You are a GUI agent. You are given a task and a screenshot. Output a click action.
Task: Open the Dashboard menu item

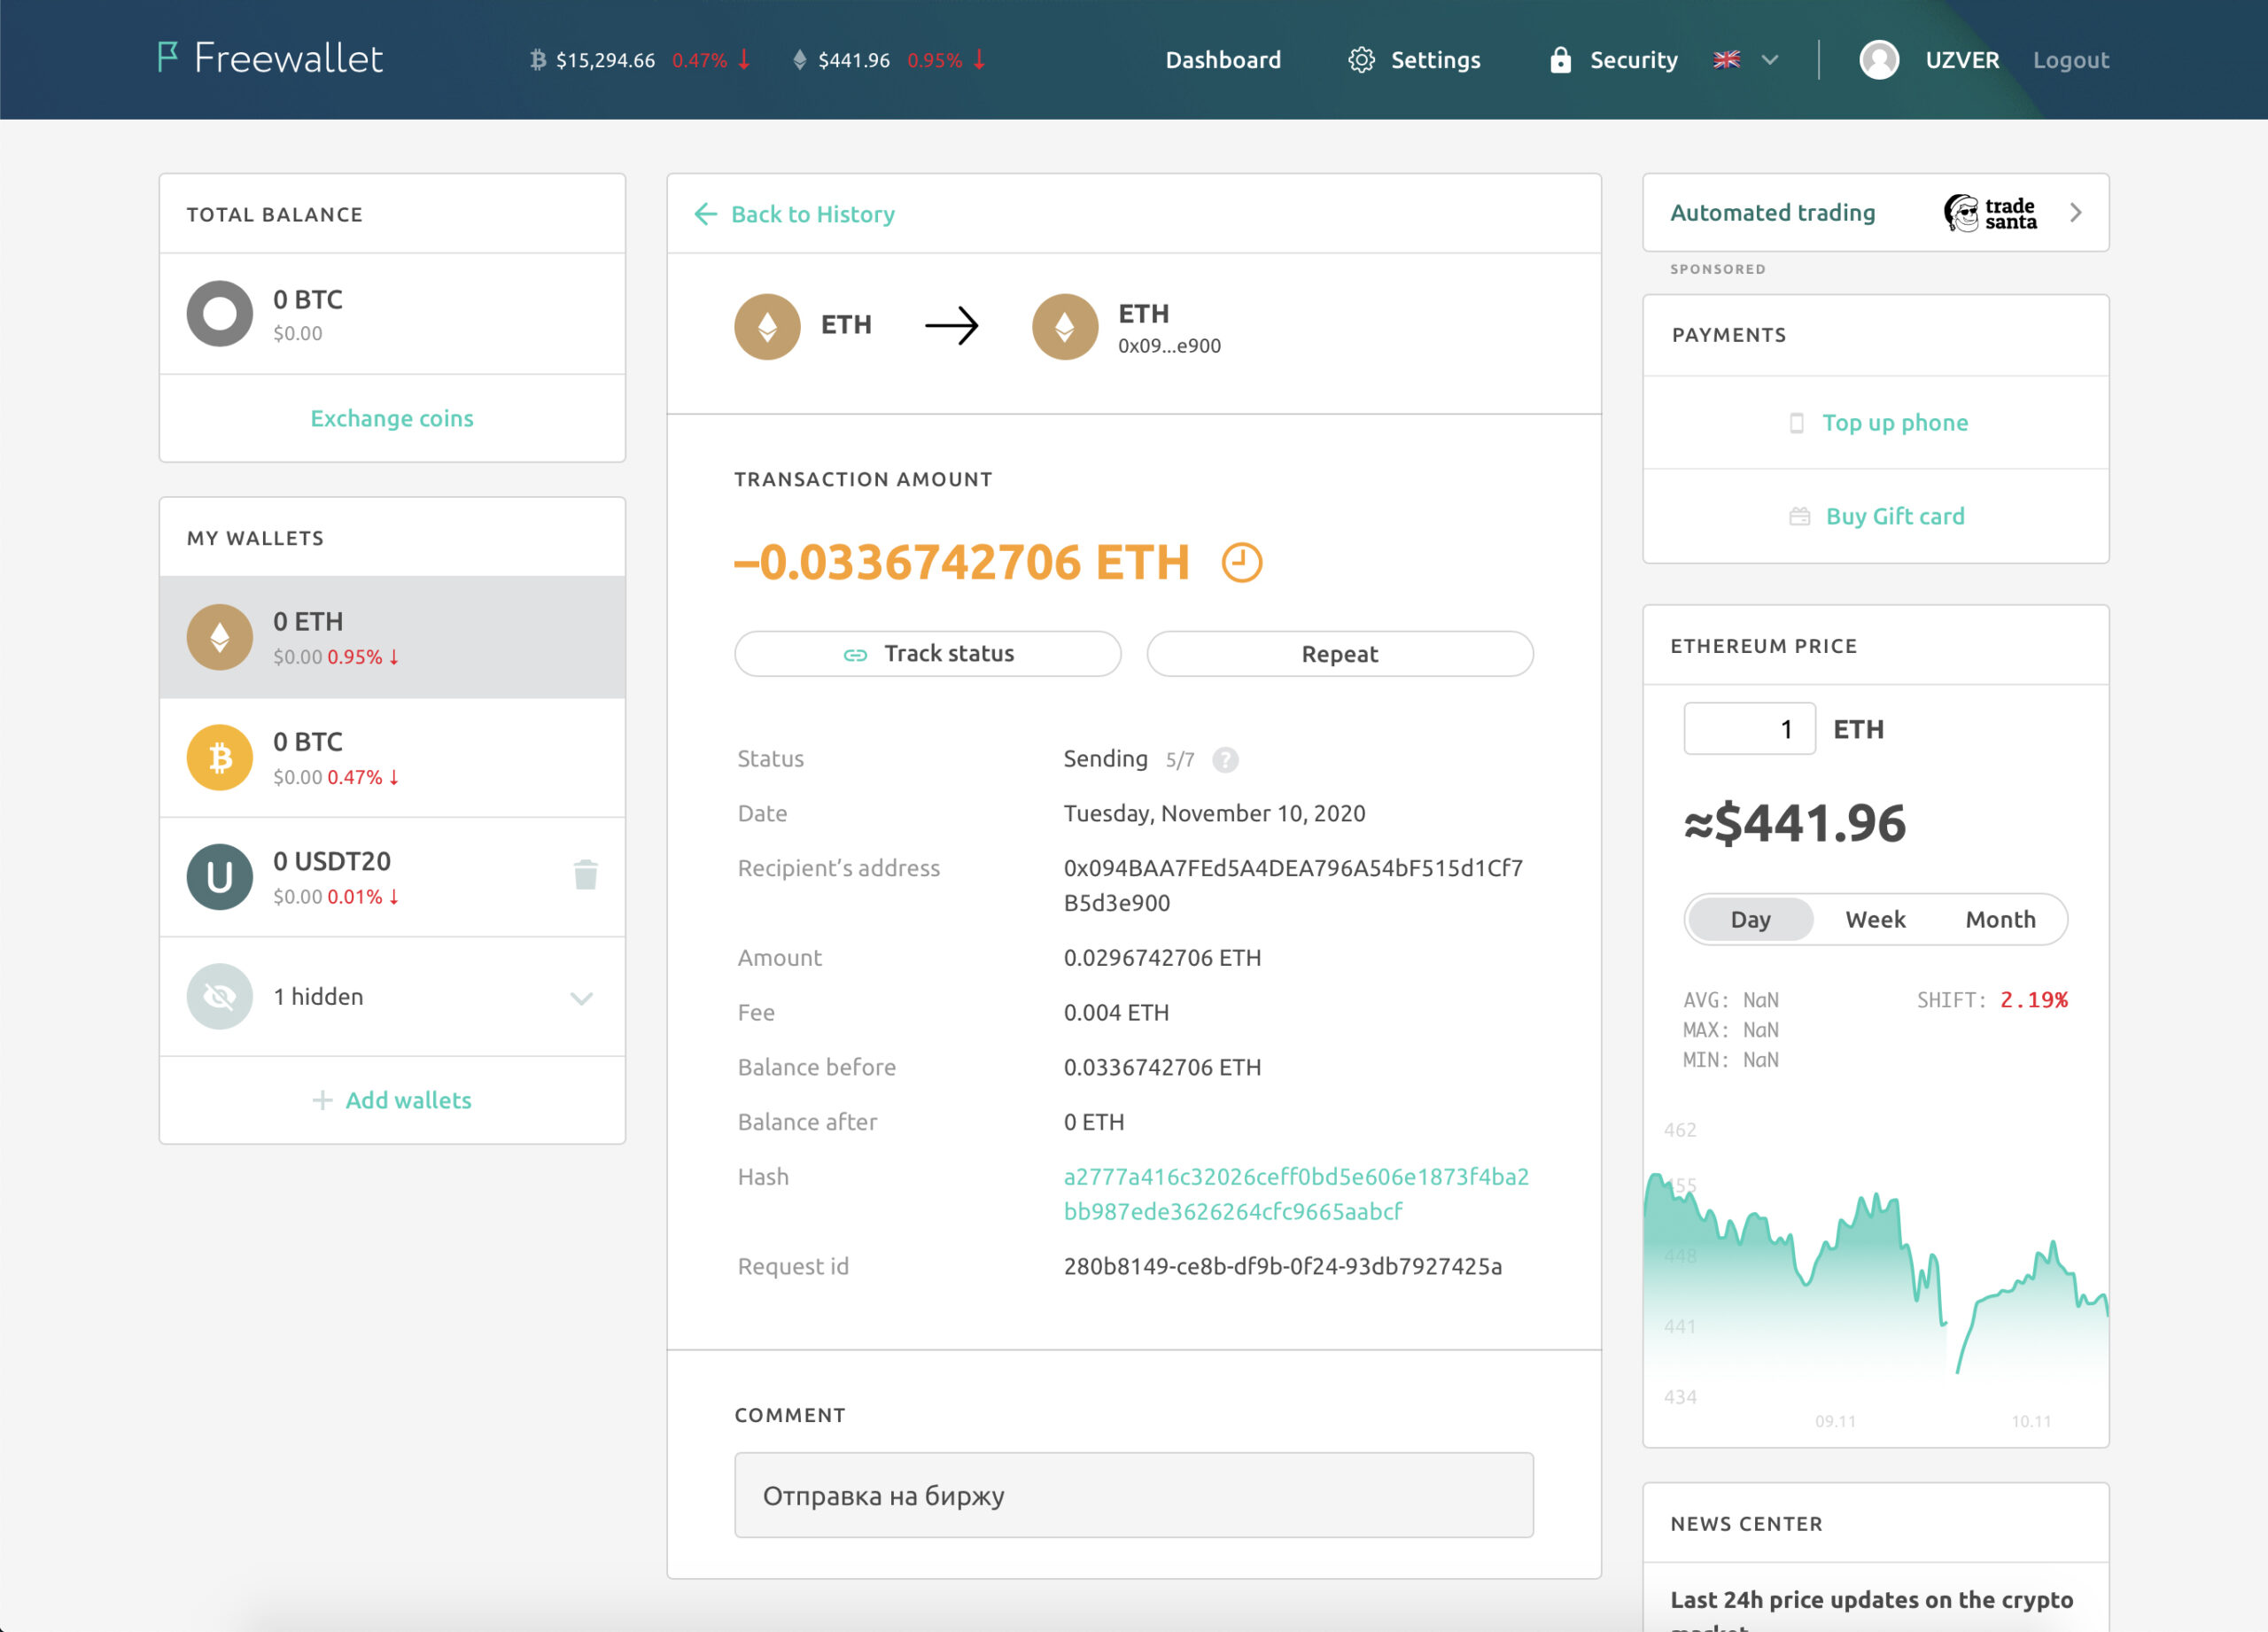[x=1223, y=60]
